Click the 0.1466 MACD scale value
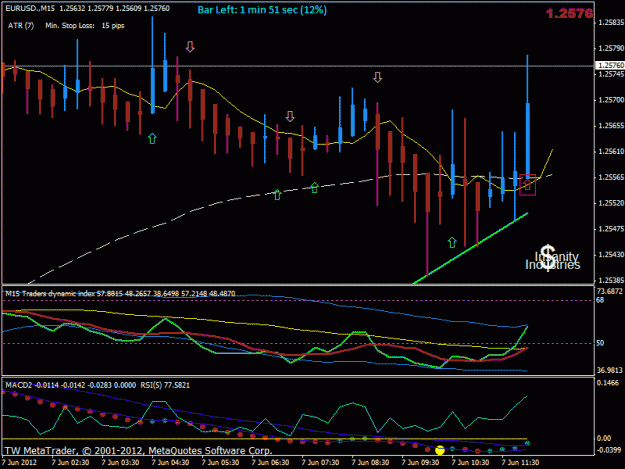This screenshot has width=625, height=469. (x=608, y=383)
